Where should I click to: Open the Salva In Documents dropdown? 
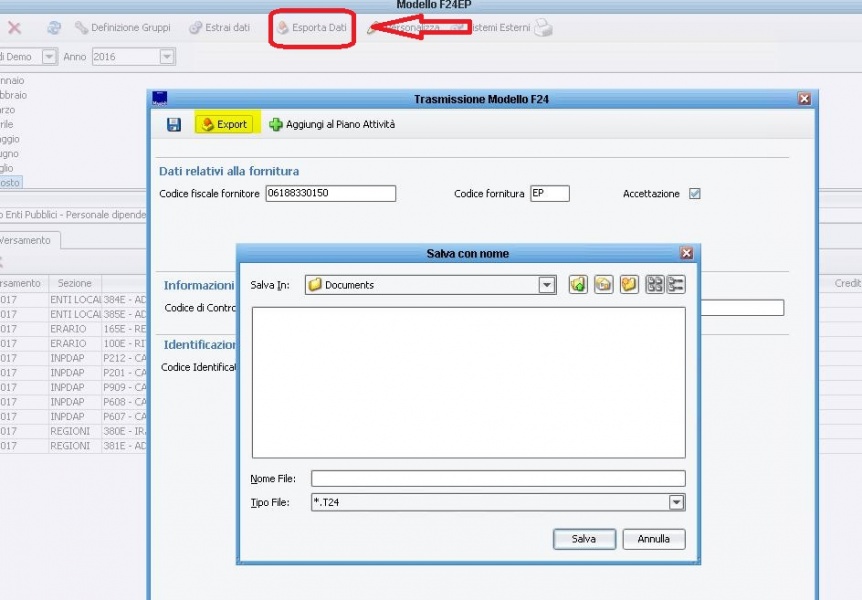tap(546, 285)
